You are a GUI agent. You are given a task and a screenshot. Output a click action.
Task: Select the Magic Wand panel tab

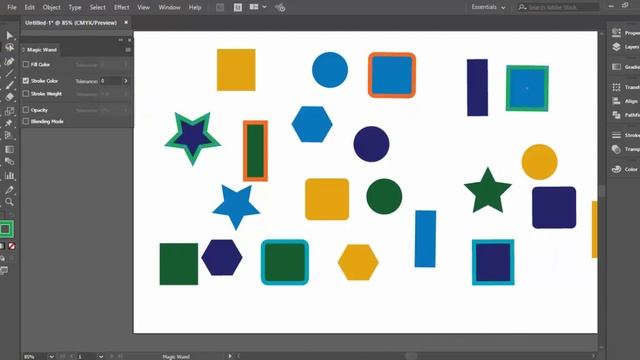point(41,50)
